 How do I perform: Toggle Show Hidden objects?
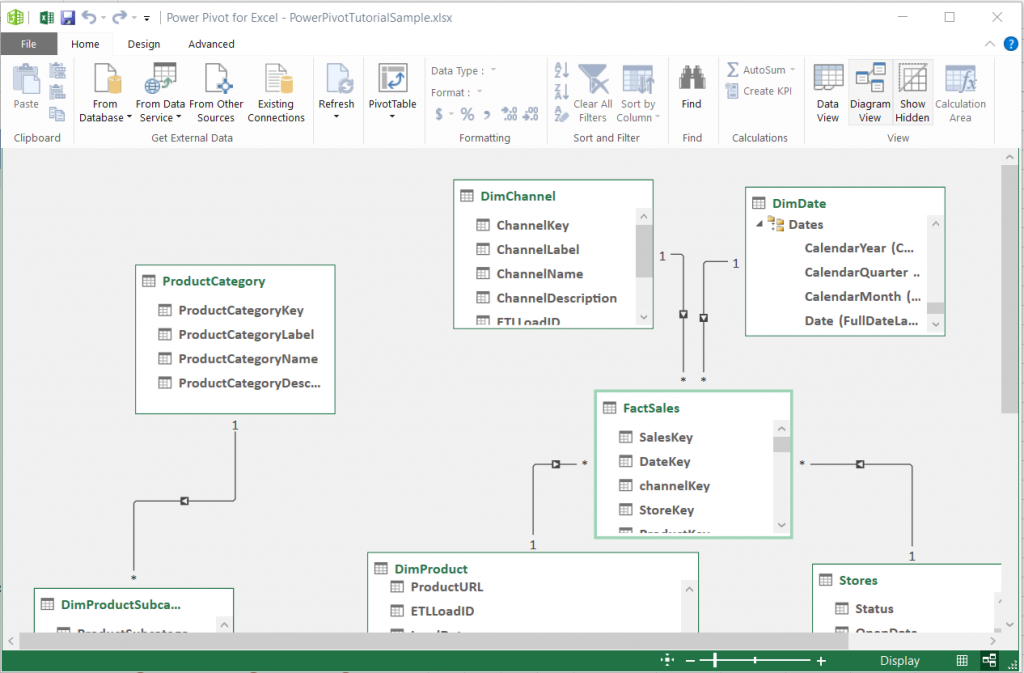913,90
